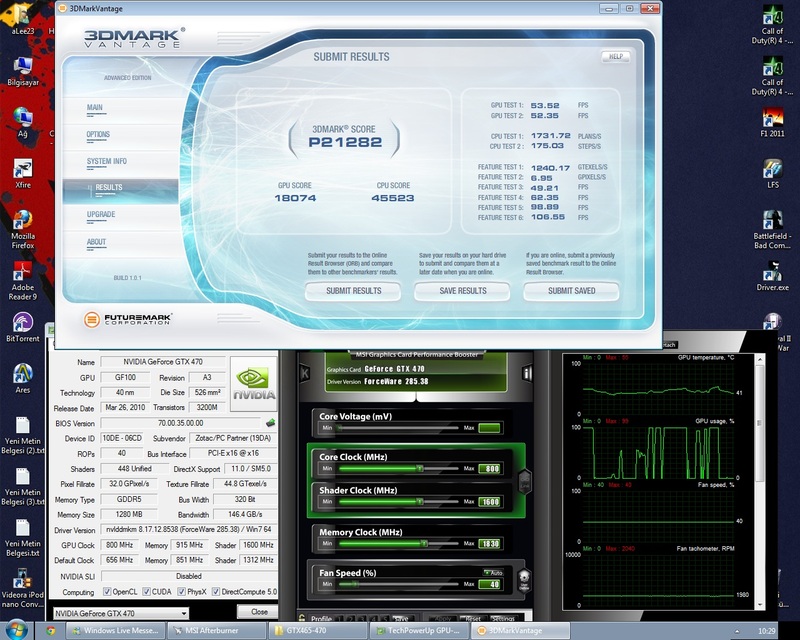Open Adobe Reader 9 desktop shortcut
Screen dimensions: 800x640
(x=22, y=280)
